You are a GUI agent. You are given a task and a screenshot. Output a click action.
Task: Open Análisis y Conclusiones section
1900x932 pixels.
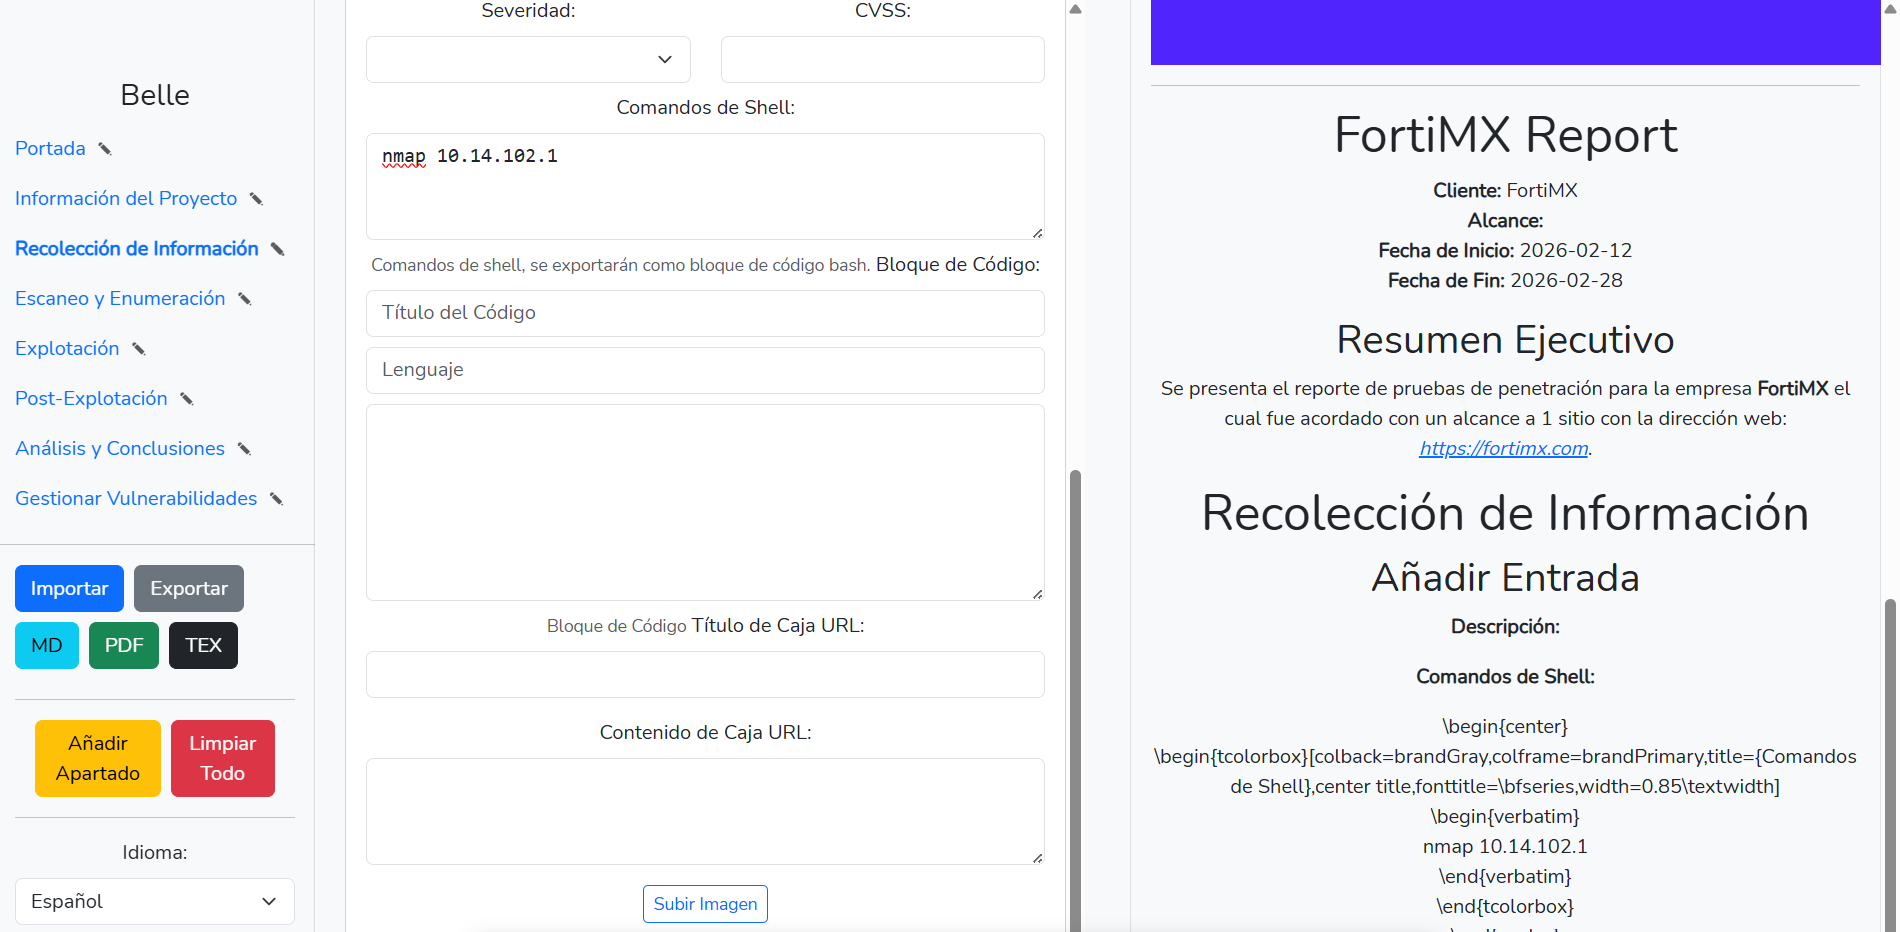(x=120, y=448)
